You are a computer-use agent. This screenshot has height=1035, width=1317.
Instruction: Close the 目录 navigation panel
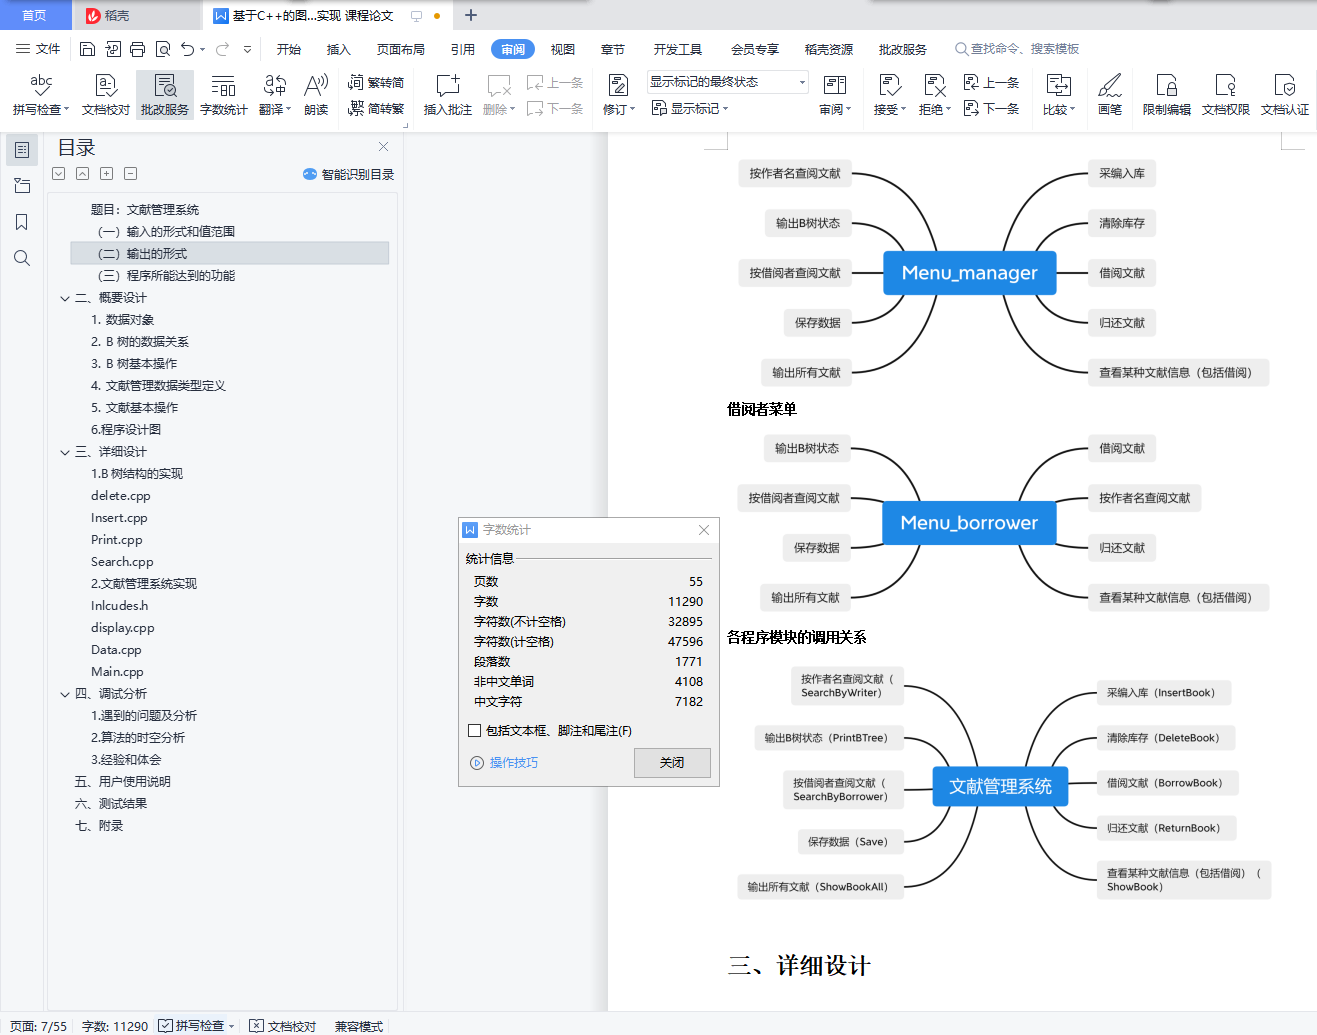coord(383,147)
